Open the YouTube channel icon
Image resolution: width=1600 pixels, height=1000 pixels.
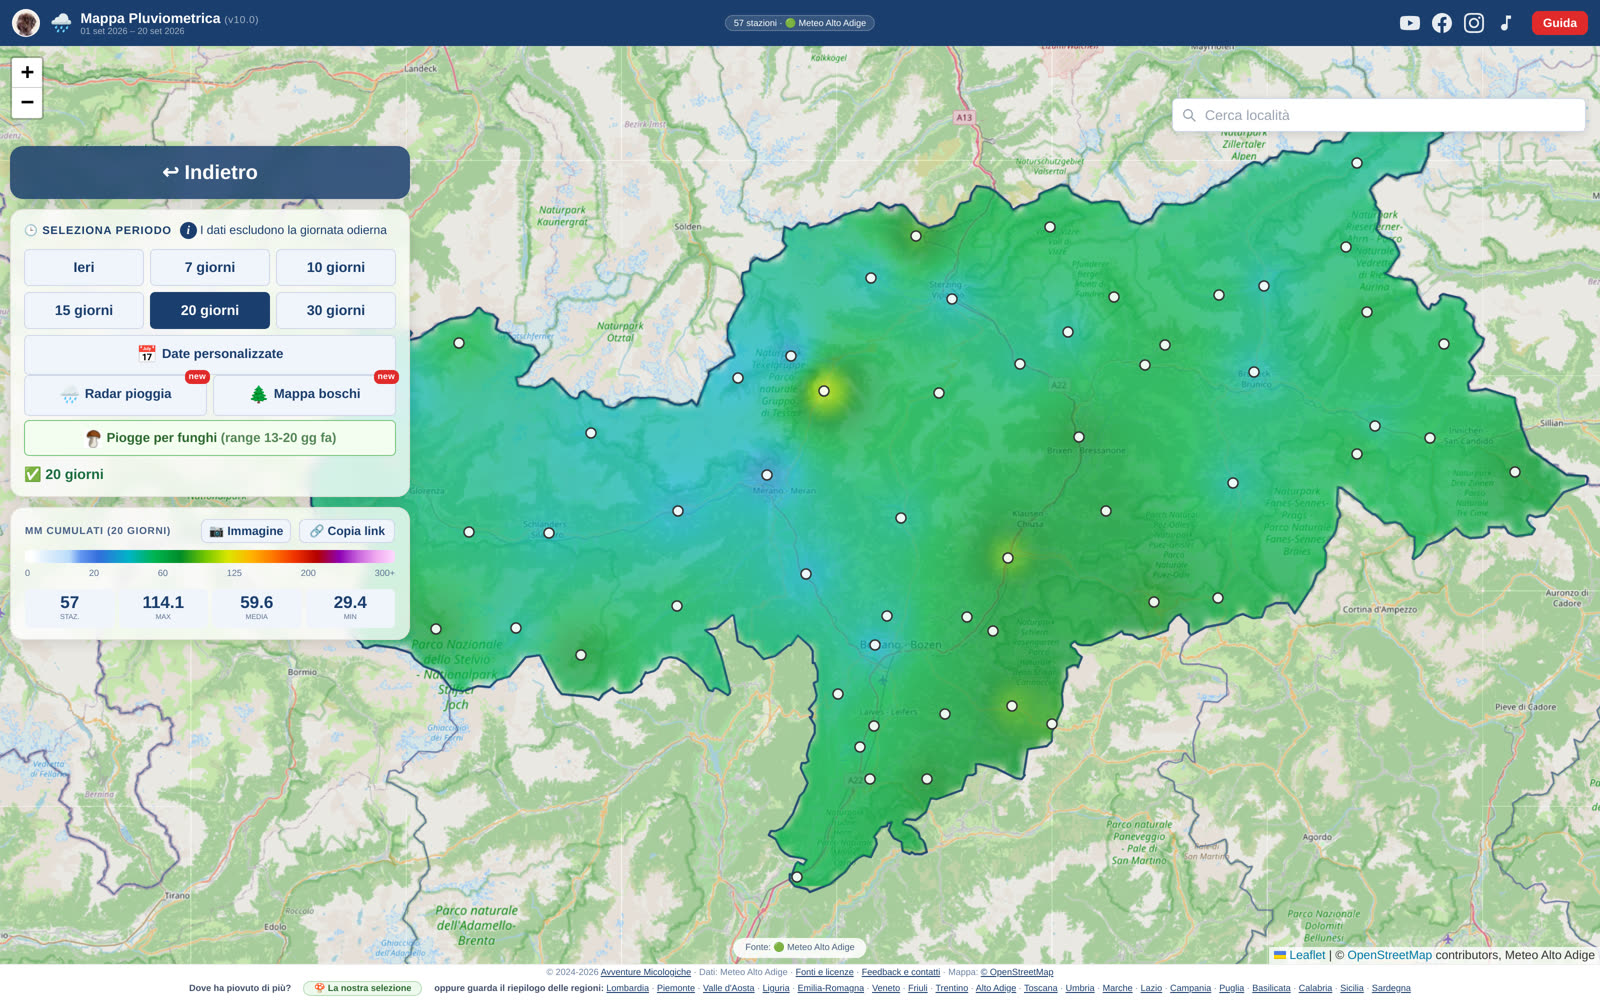1409,23
